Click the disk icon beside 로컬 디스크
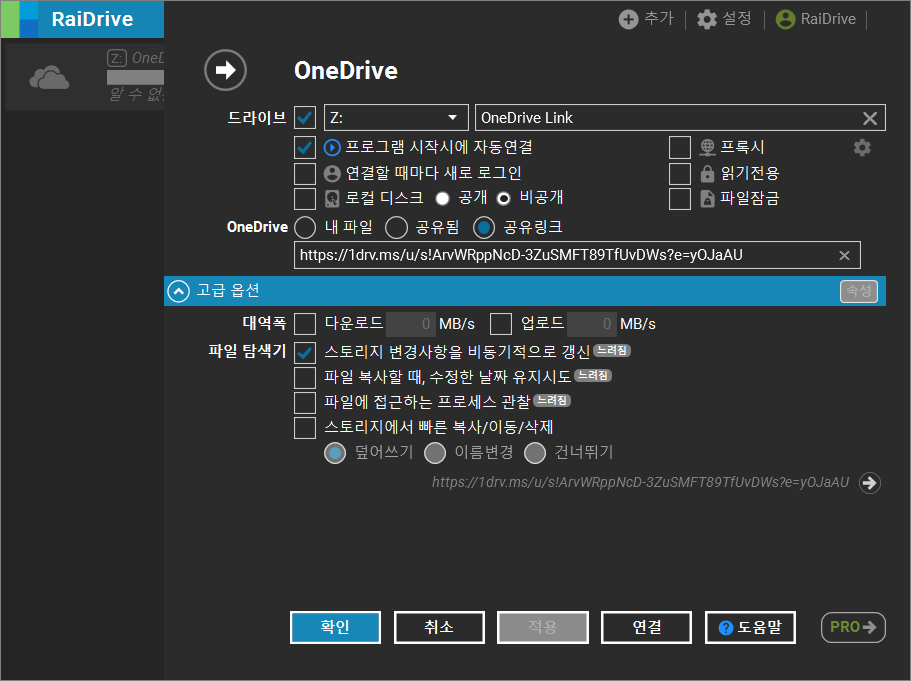The height and width of the screenshot is (681, 911). click(x=332, y=199)
